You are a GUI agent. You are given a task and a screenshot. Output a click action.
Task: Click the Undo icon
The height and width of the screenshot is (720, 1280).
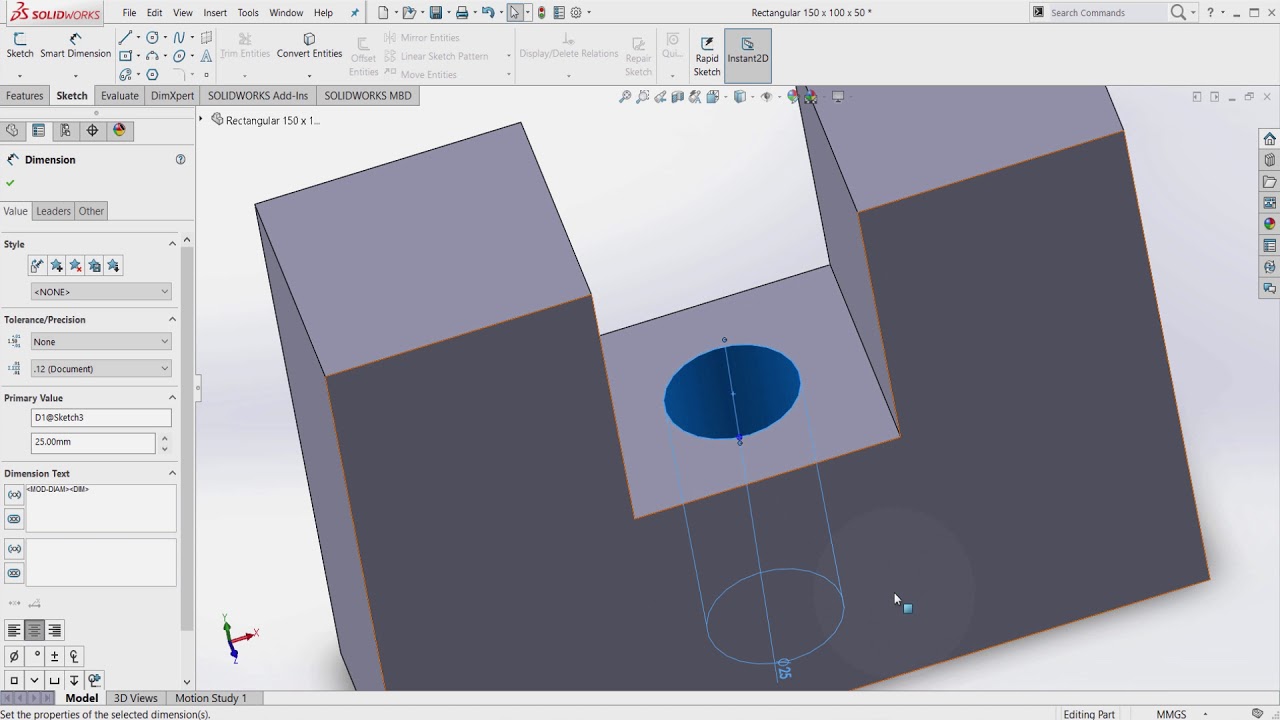coord(488,13)
